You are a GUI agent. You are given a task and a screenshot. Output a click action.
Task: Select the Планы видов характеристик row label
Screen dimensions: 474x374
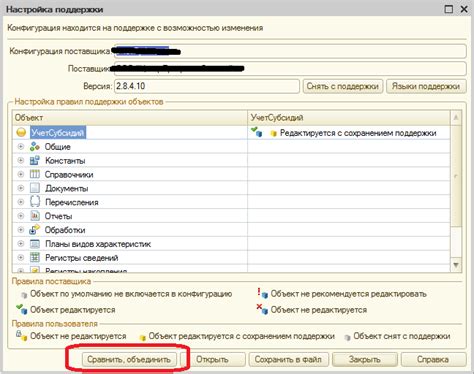[x=98, y=244]
